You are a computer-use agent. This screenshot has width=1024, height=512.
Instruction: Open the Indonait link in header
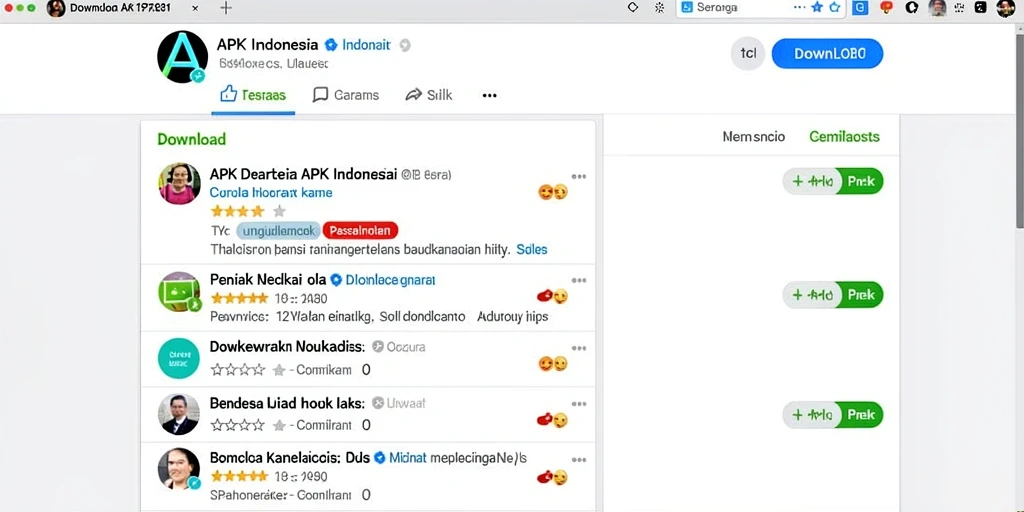click(x=366, y=45)
